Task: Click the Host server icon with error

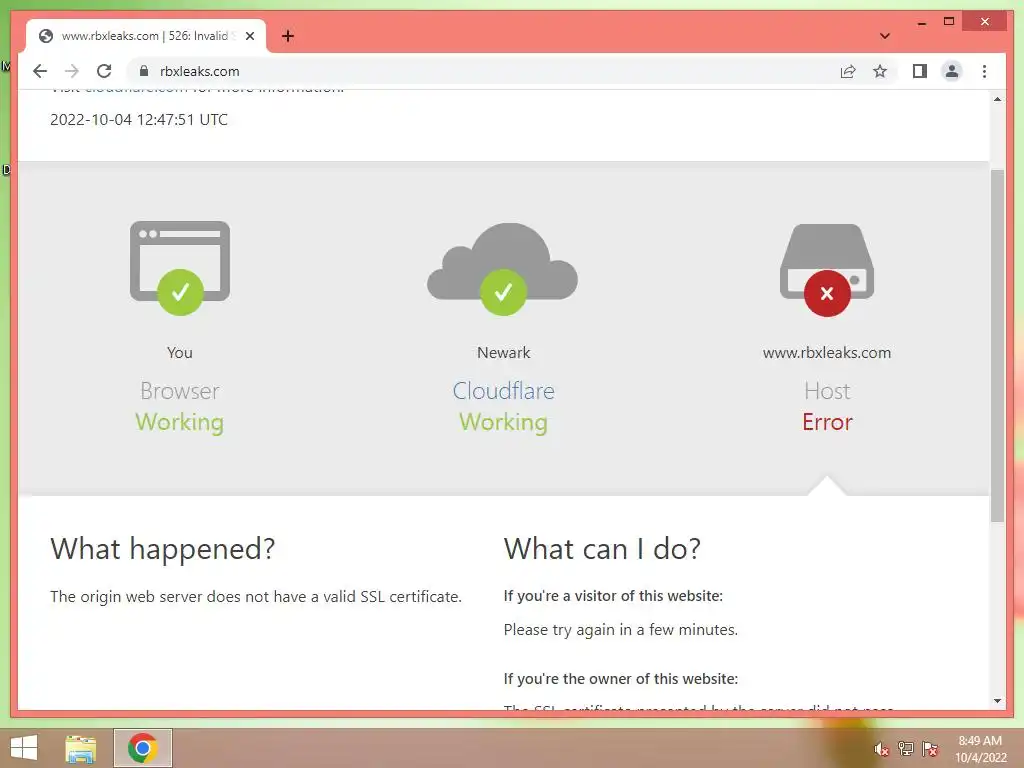Action: click(827, 270)
